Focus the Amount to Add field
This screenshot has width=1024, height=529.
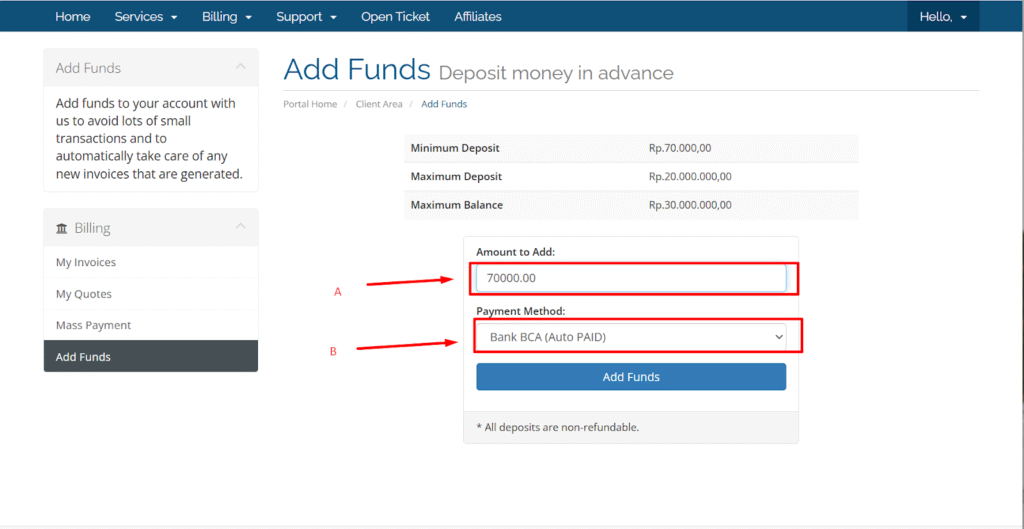[631, 278]
